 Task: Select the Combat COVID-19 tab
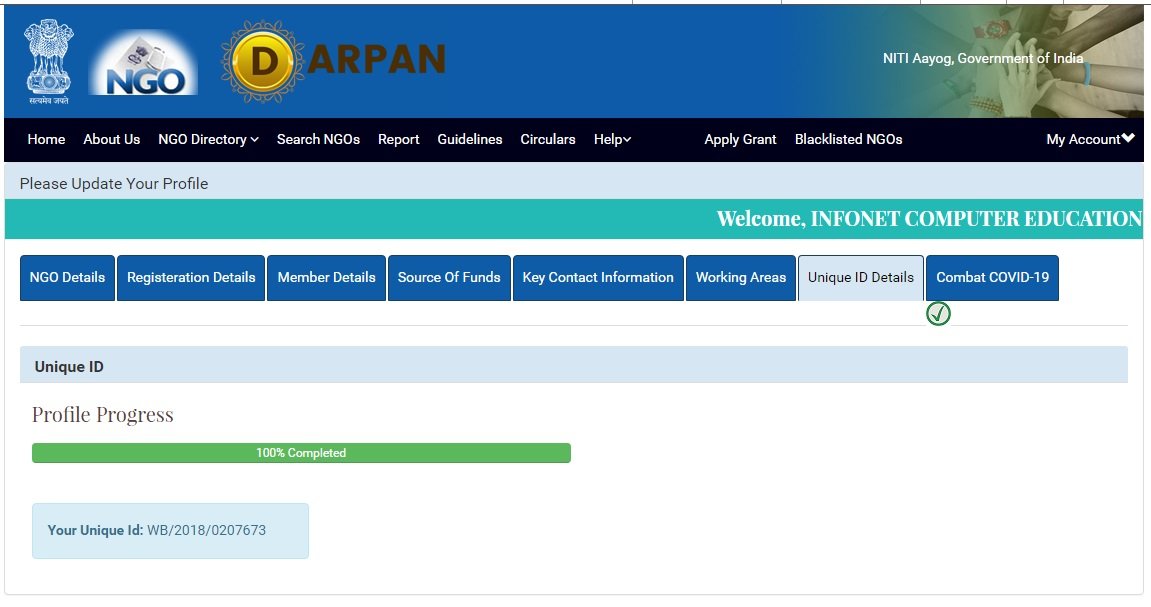click(x=992, y=277)
